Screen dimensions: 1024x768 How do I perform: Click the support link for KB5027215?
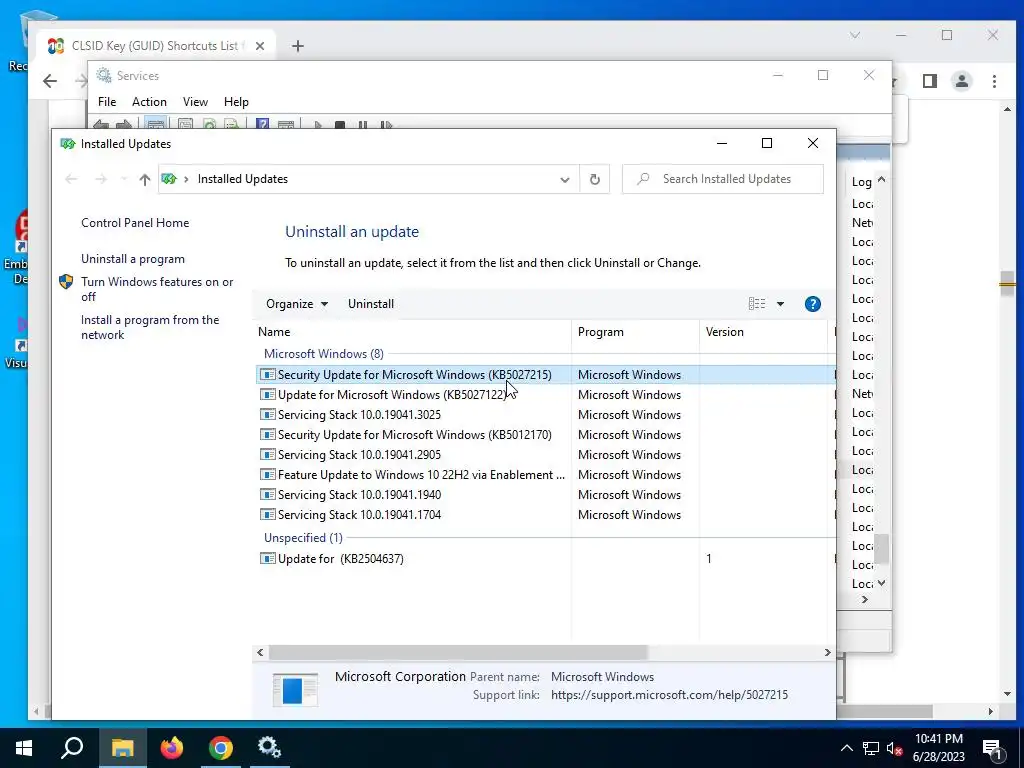coord(669,695)
